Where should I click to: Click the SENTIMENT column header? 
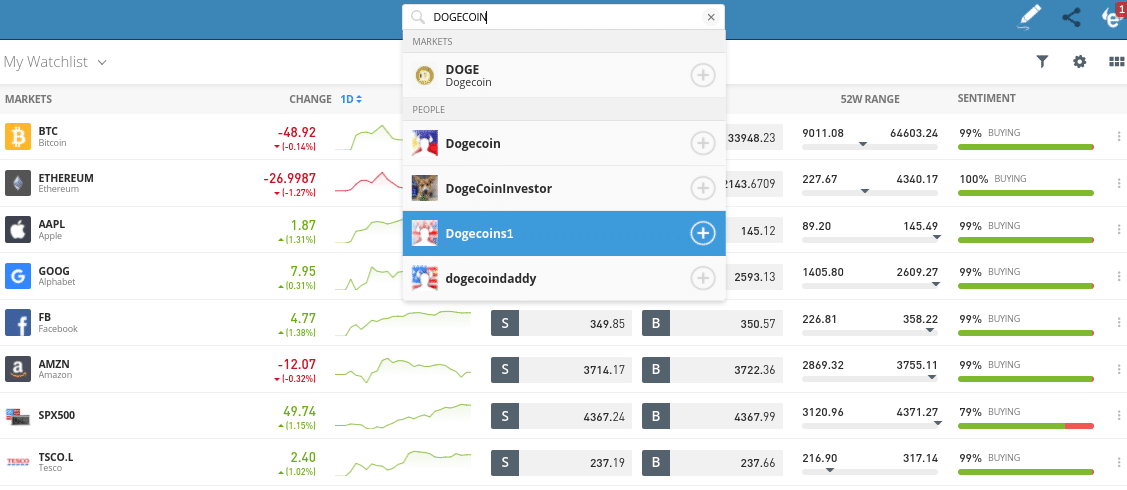(987, 98)
